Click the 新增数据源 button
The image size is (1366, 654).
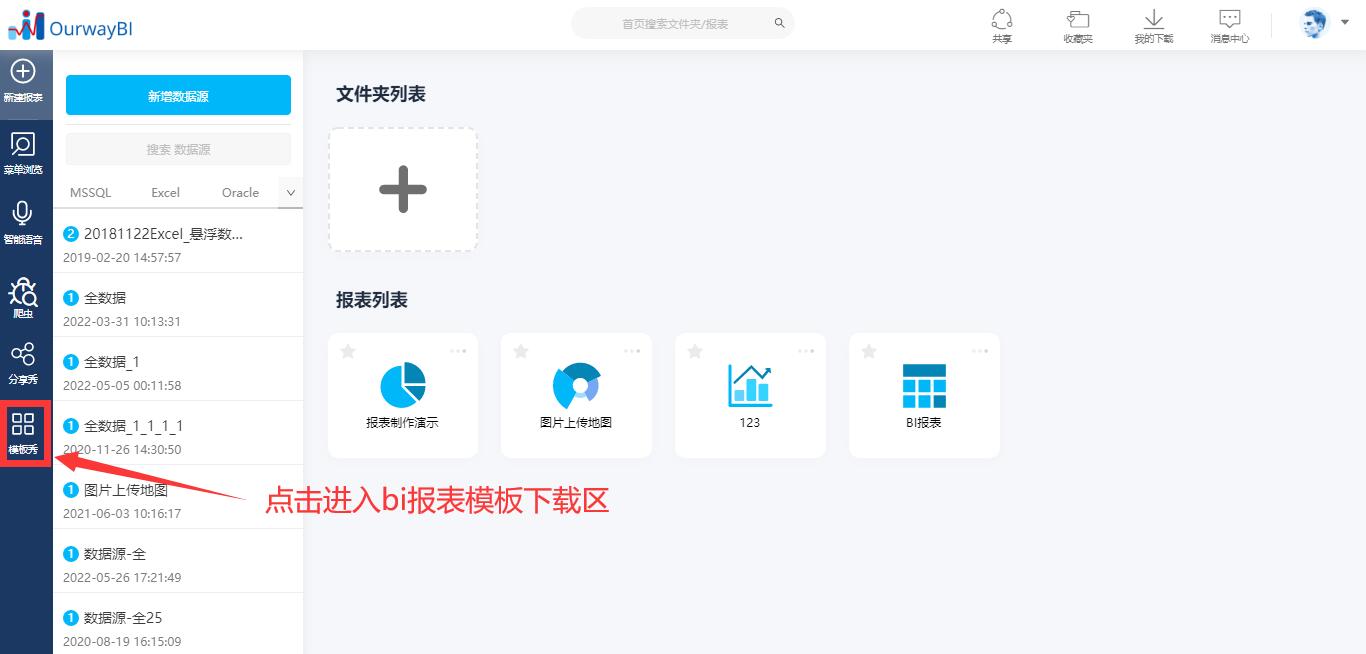(x=178, y=96)
